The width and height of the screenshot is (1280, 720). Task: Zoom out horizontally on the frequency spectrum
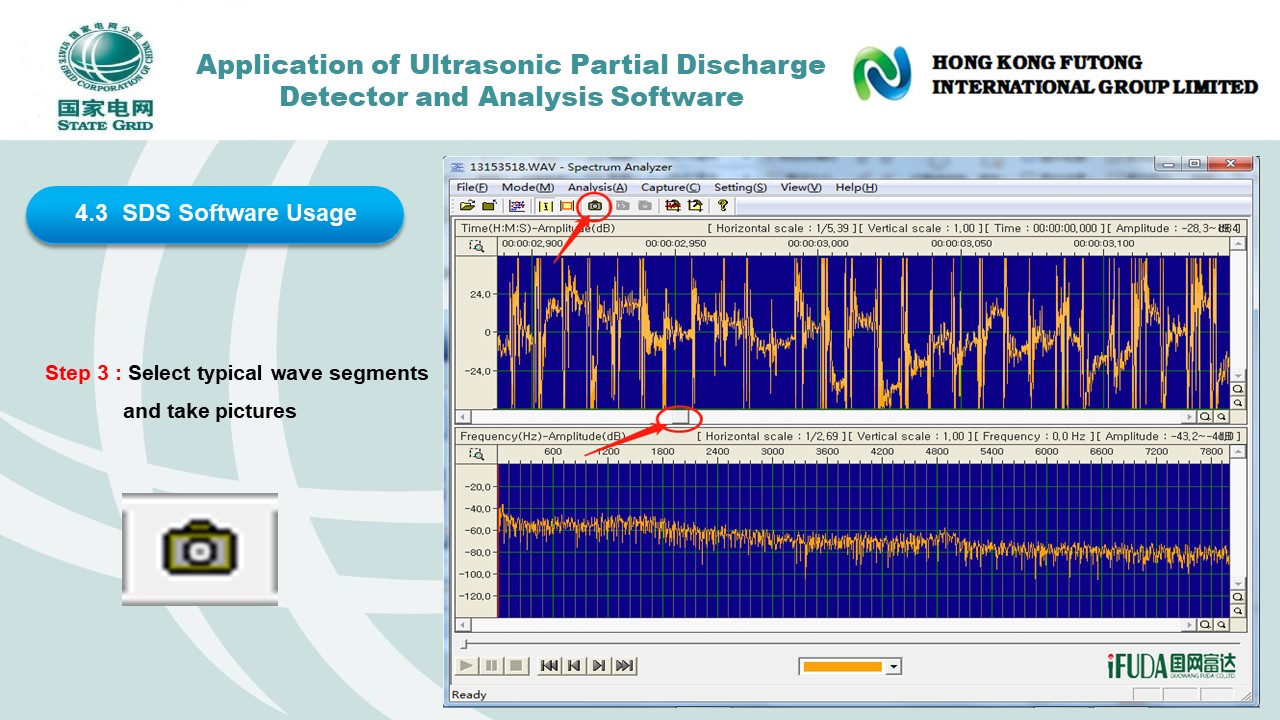[1222, 625]
